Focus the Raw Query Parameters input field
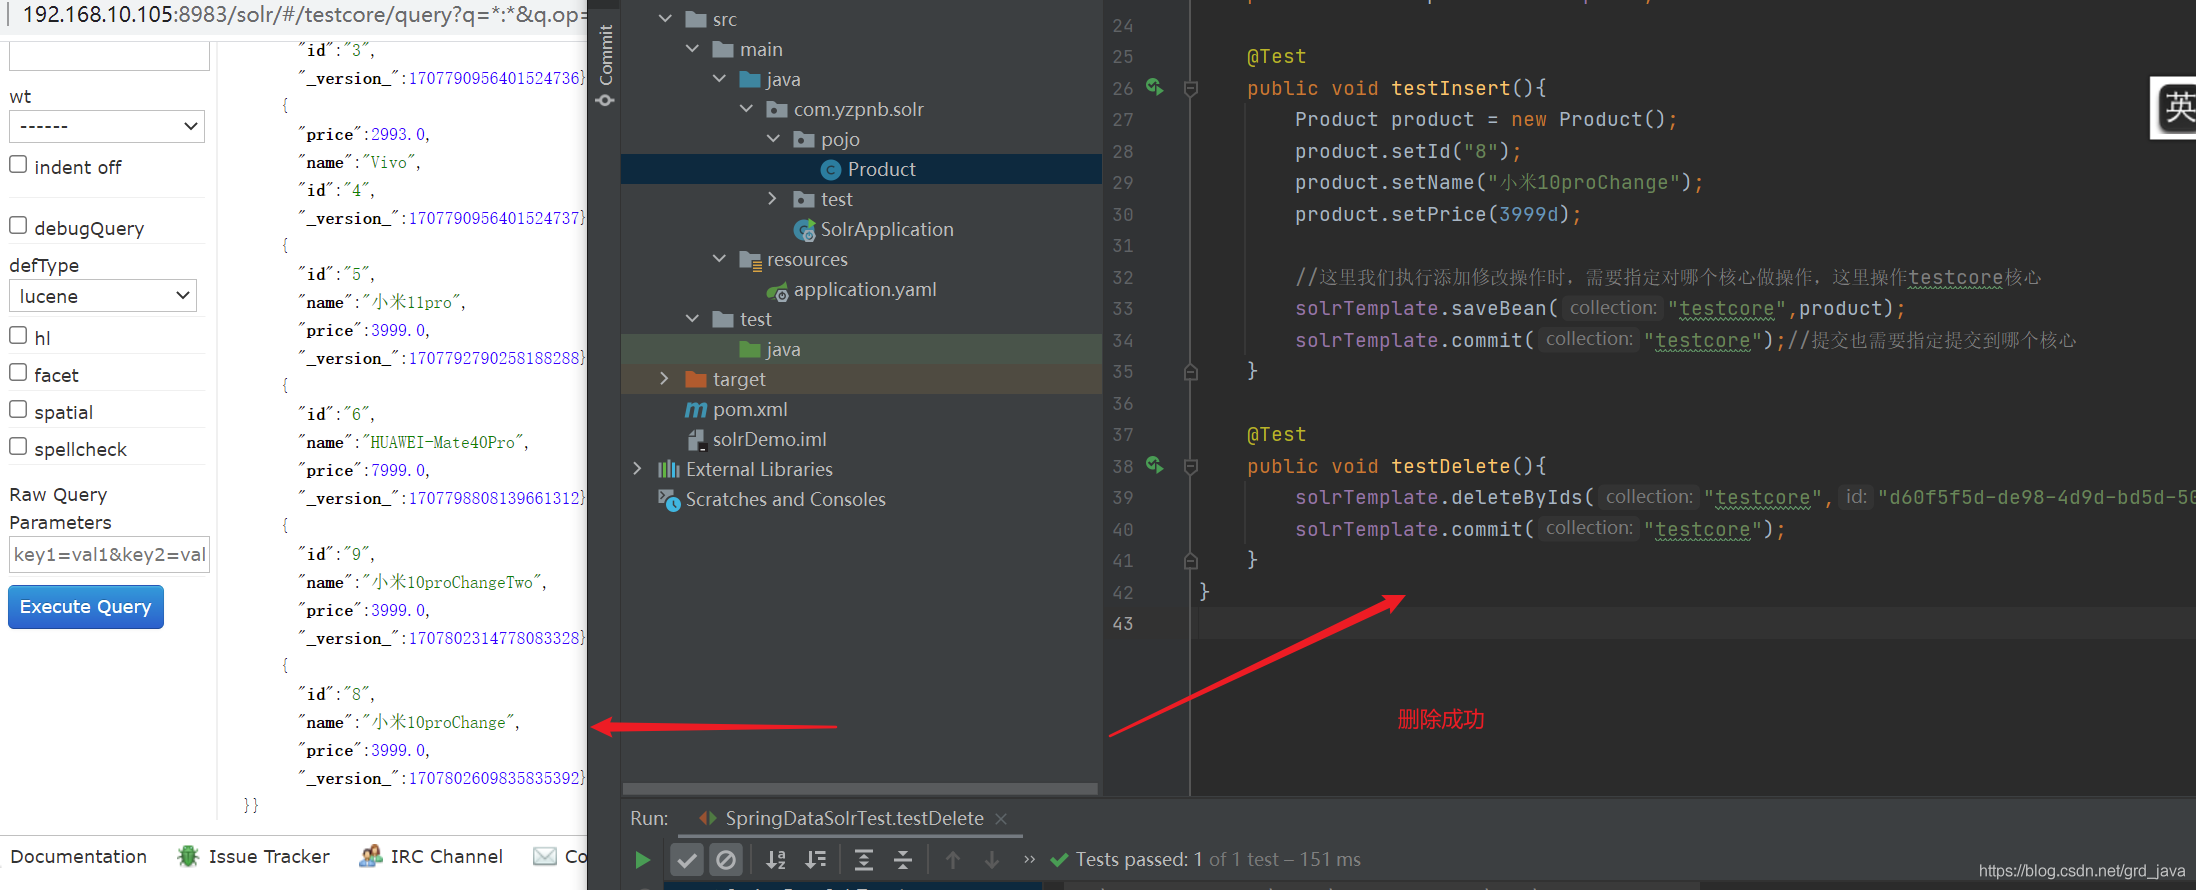2196x890 pixels. (x=110, y=555)
